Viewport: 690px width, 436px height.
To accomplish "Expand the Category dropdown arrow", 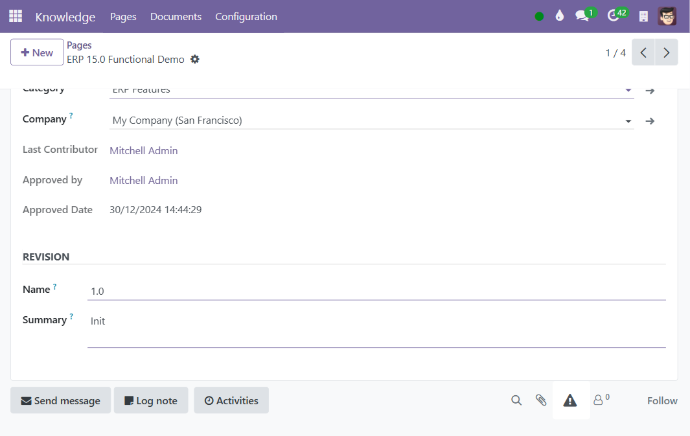I will click(628, 90).
